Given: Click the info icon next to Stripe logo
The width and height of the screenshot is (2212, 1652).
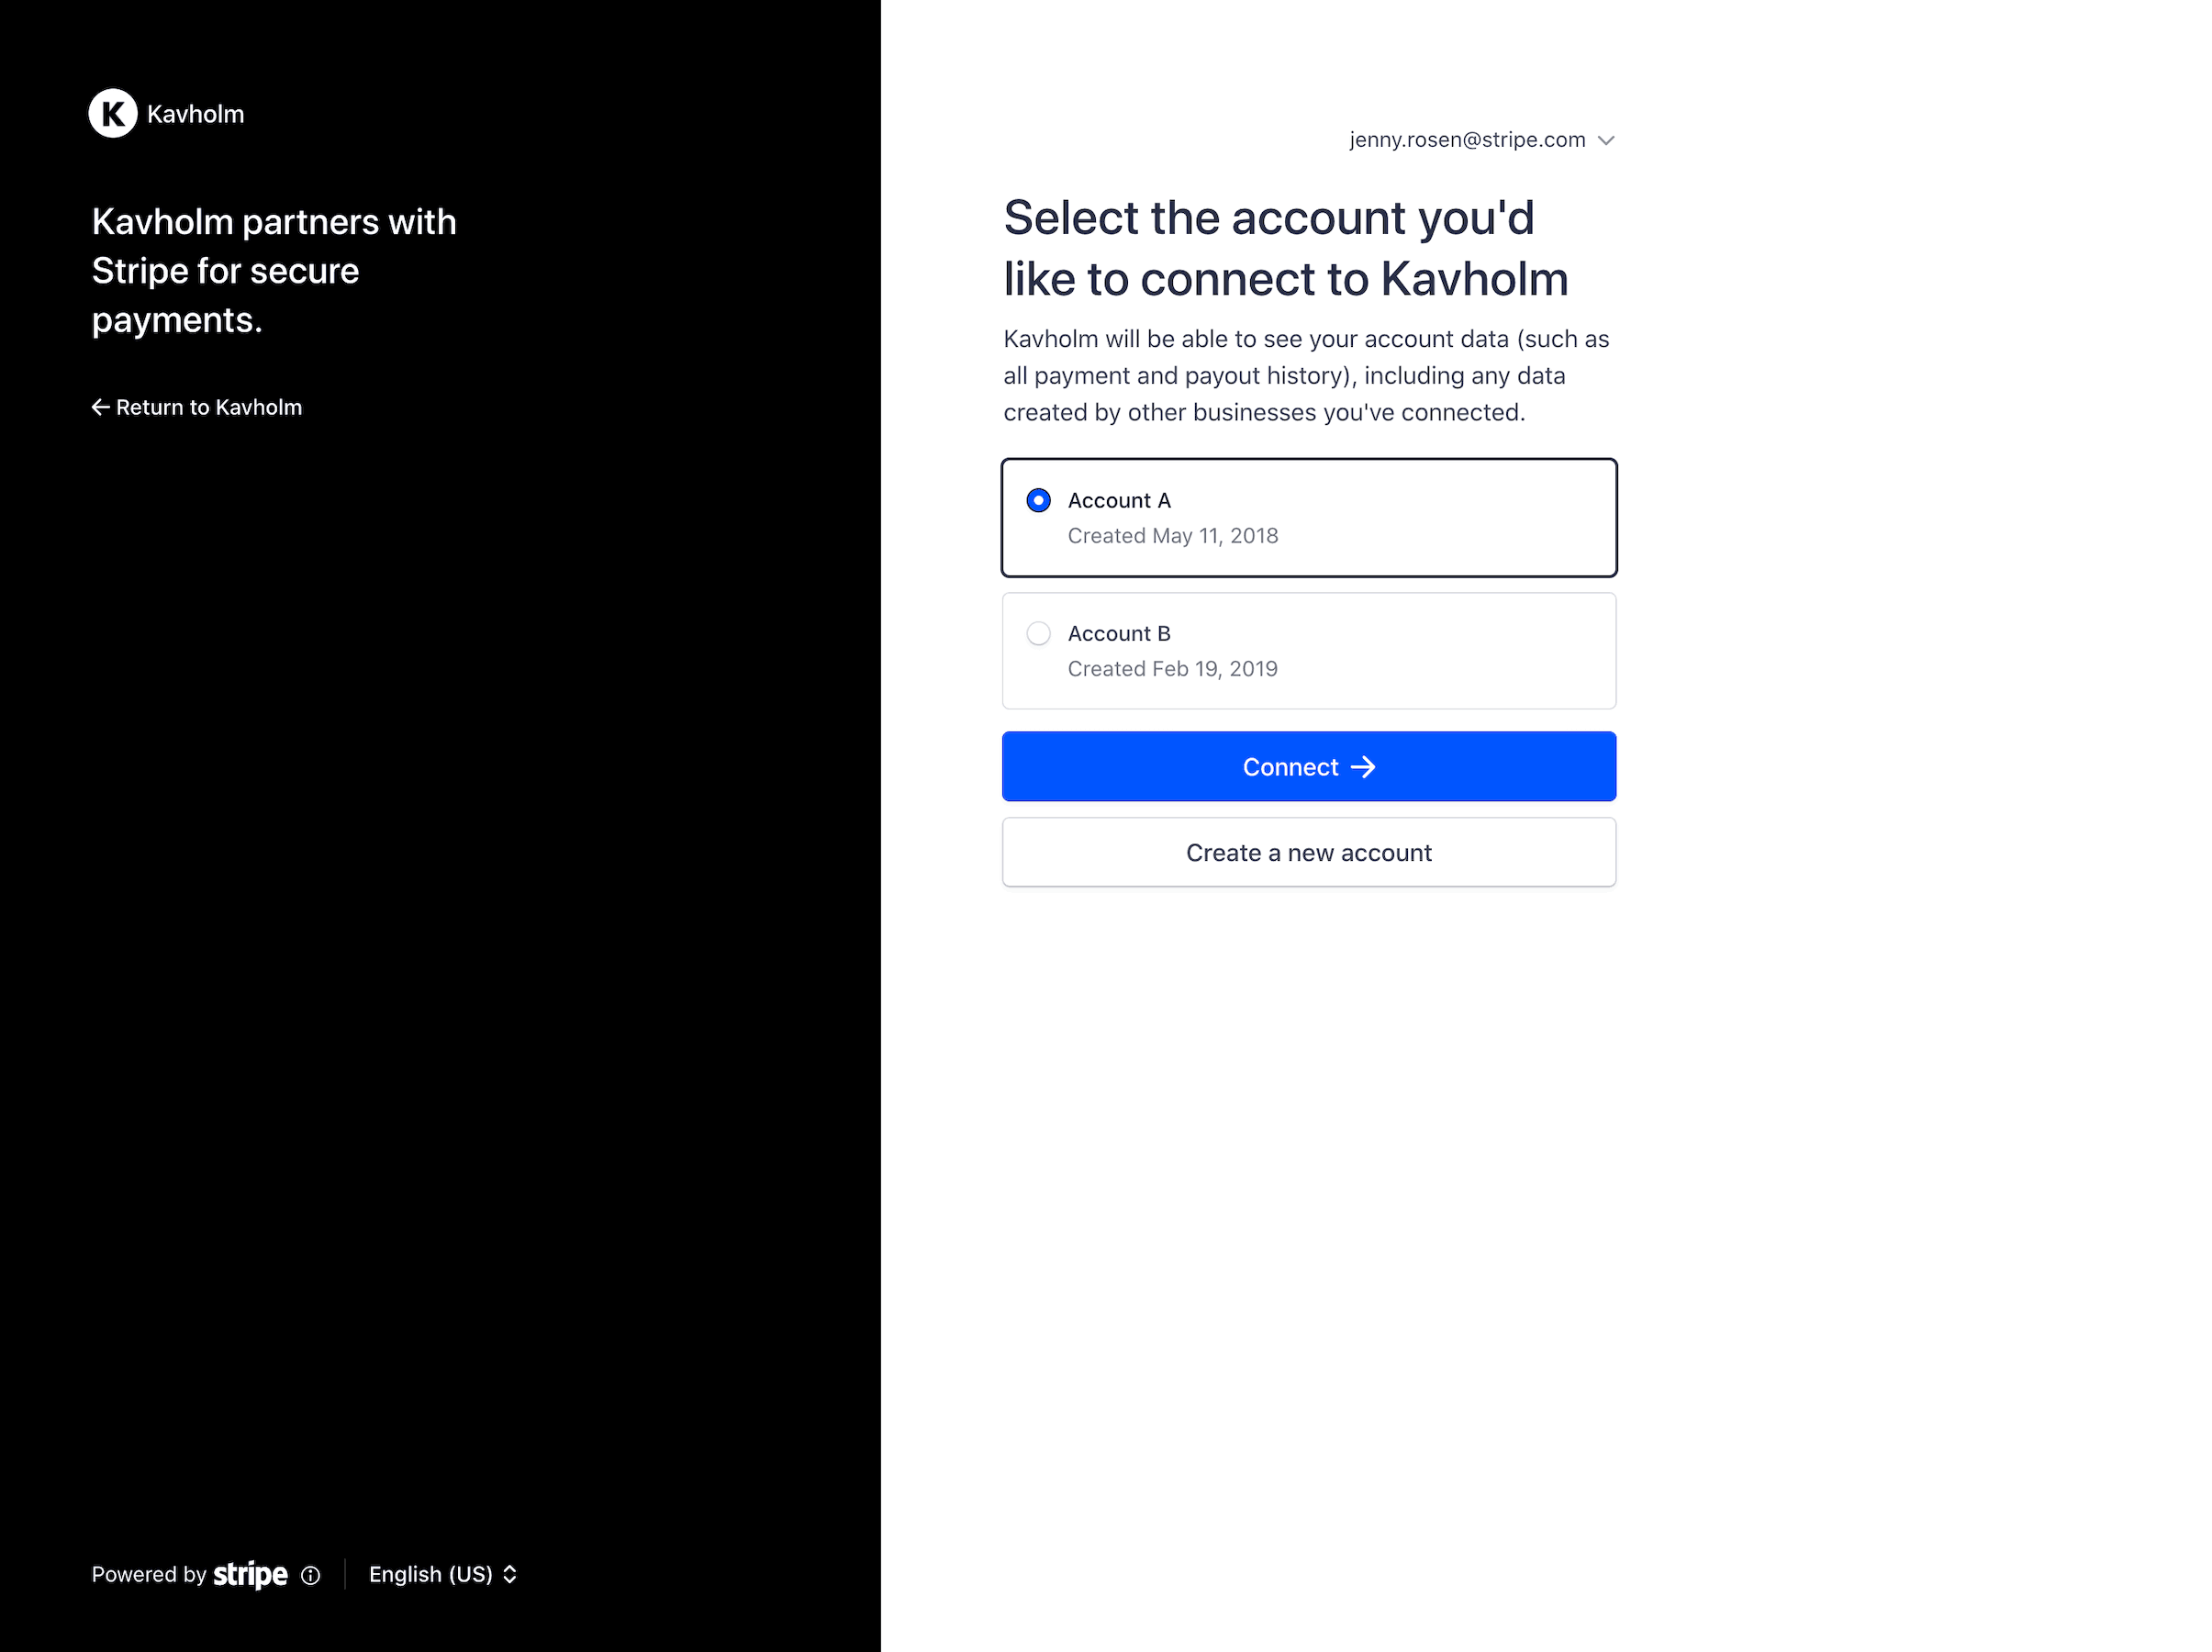Looking at the screenshot, I should [x=311, y=1575].
